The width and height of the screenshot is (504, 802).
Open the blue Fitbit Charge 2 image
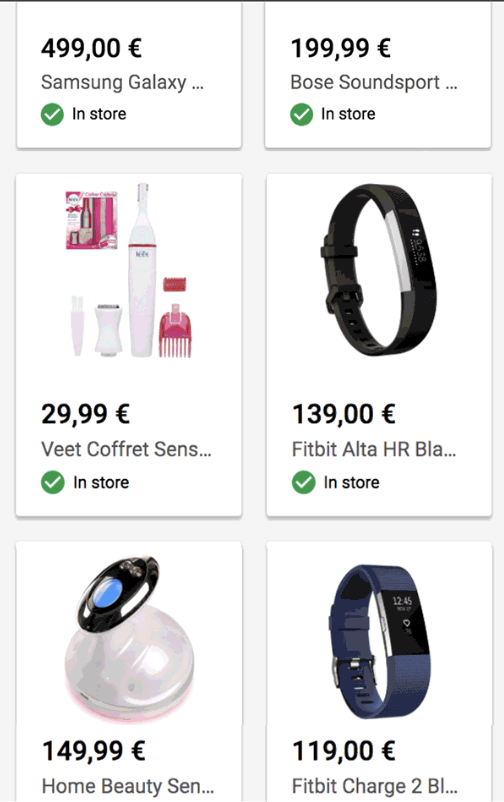tap(379, 641)
